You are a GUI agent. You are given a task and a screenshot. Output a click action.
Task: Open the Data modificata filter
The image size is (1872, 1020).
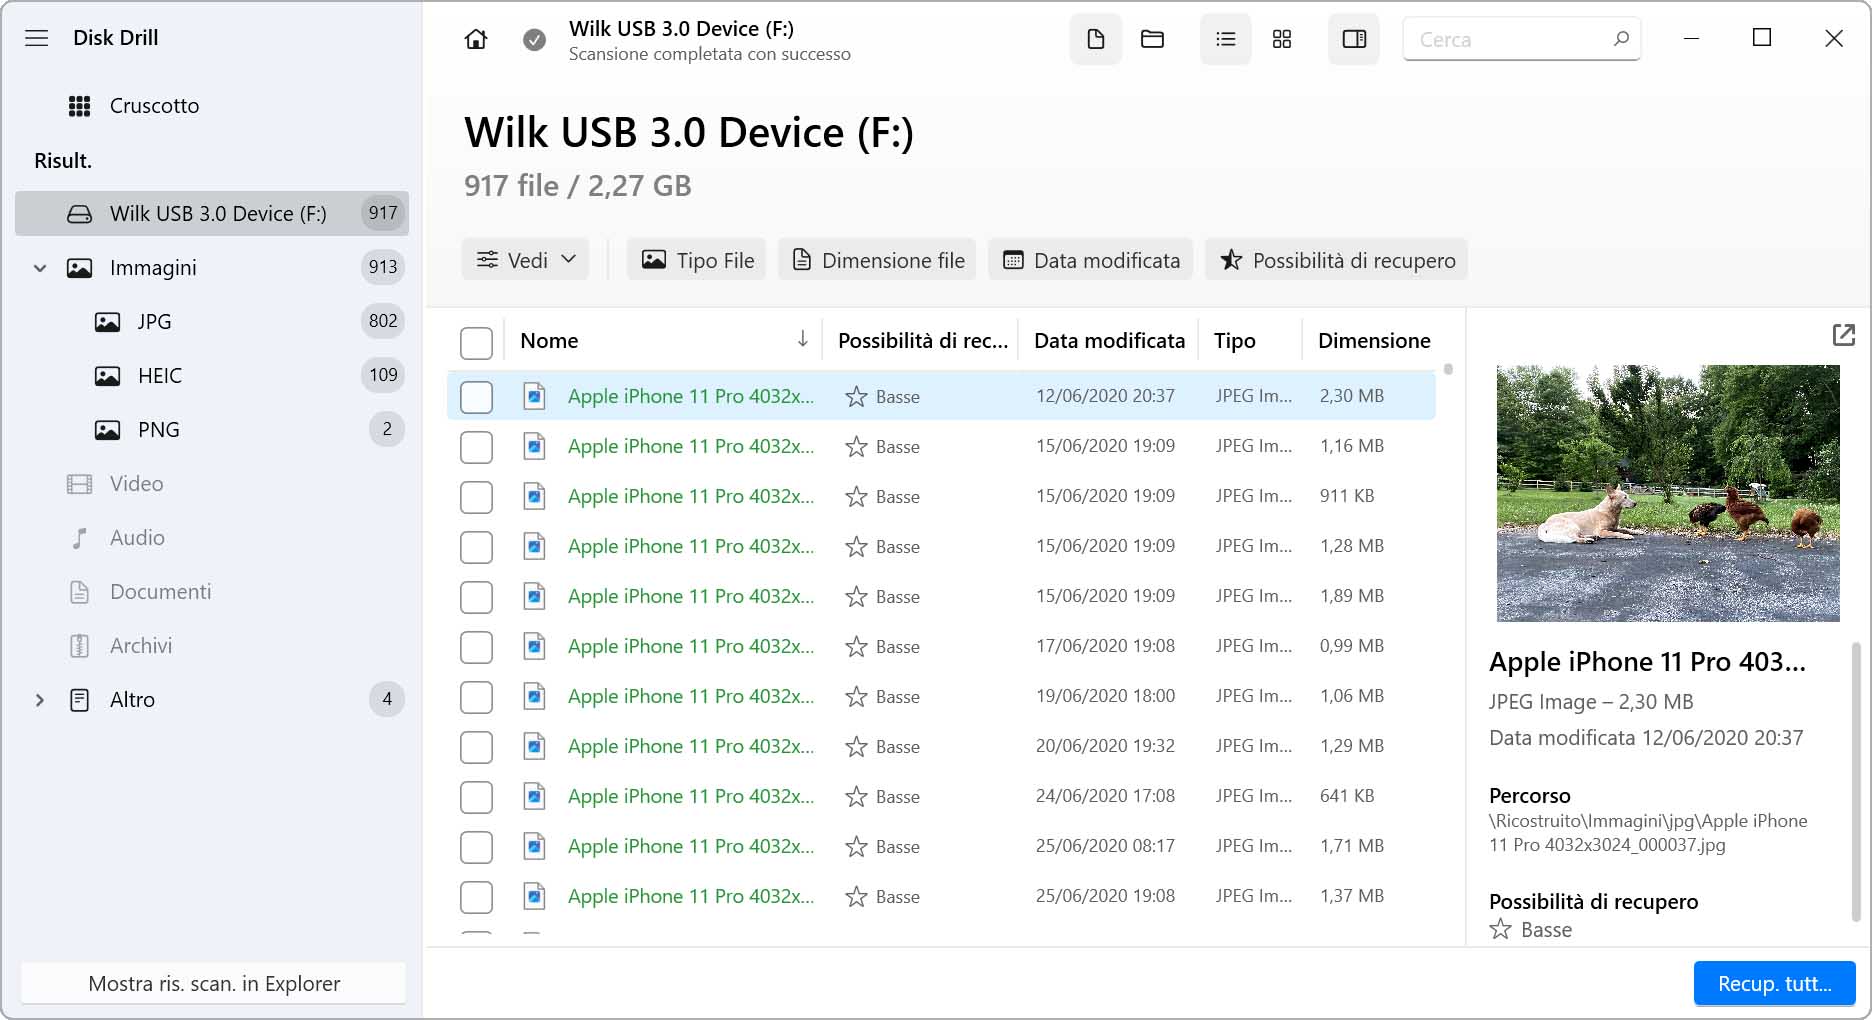(1091, 260)
